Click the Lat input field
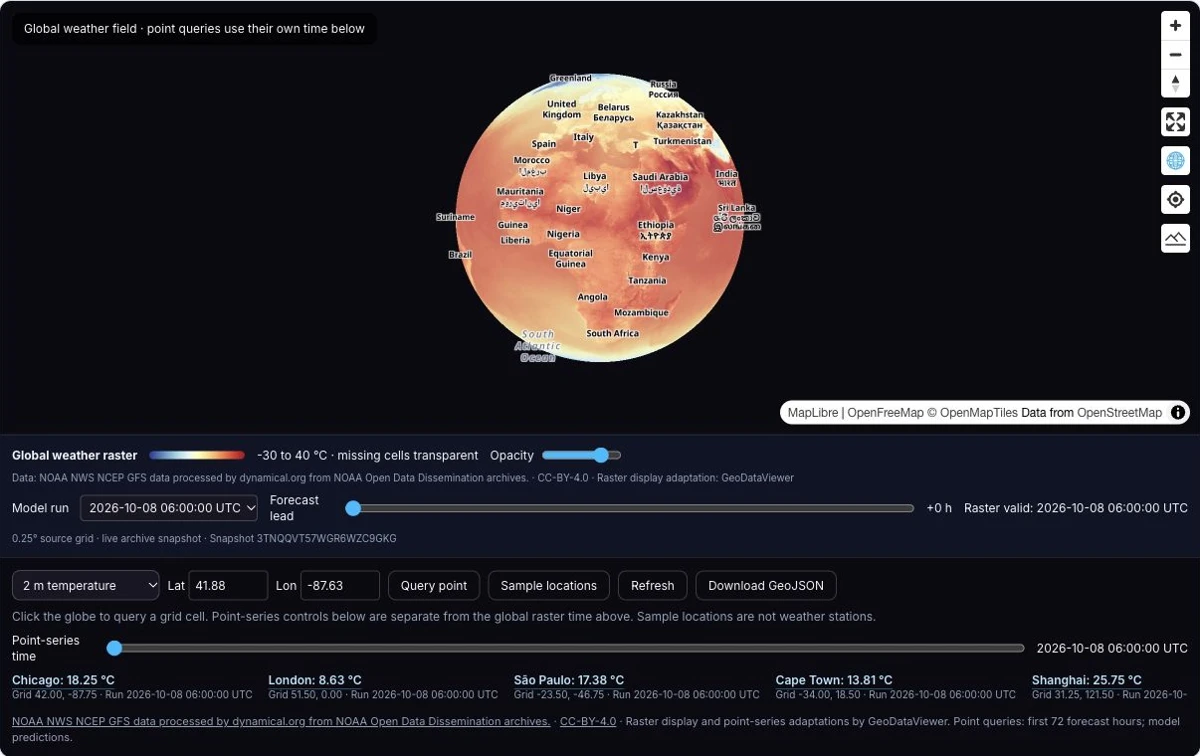Viewport: 1200px width, 756px height. pos(228,585)
